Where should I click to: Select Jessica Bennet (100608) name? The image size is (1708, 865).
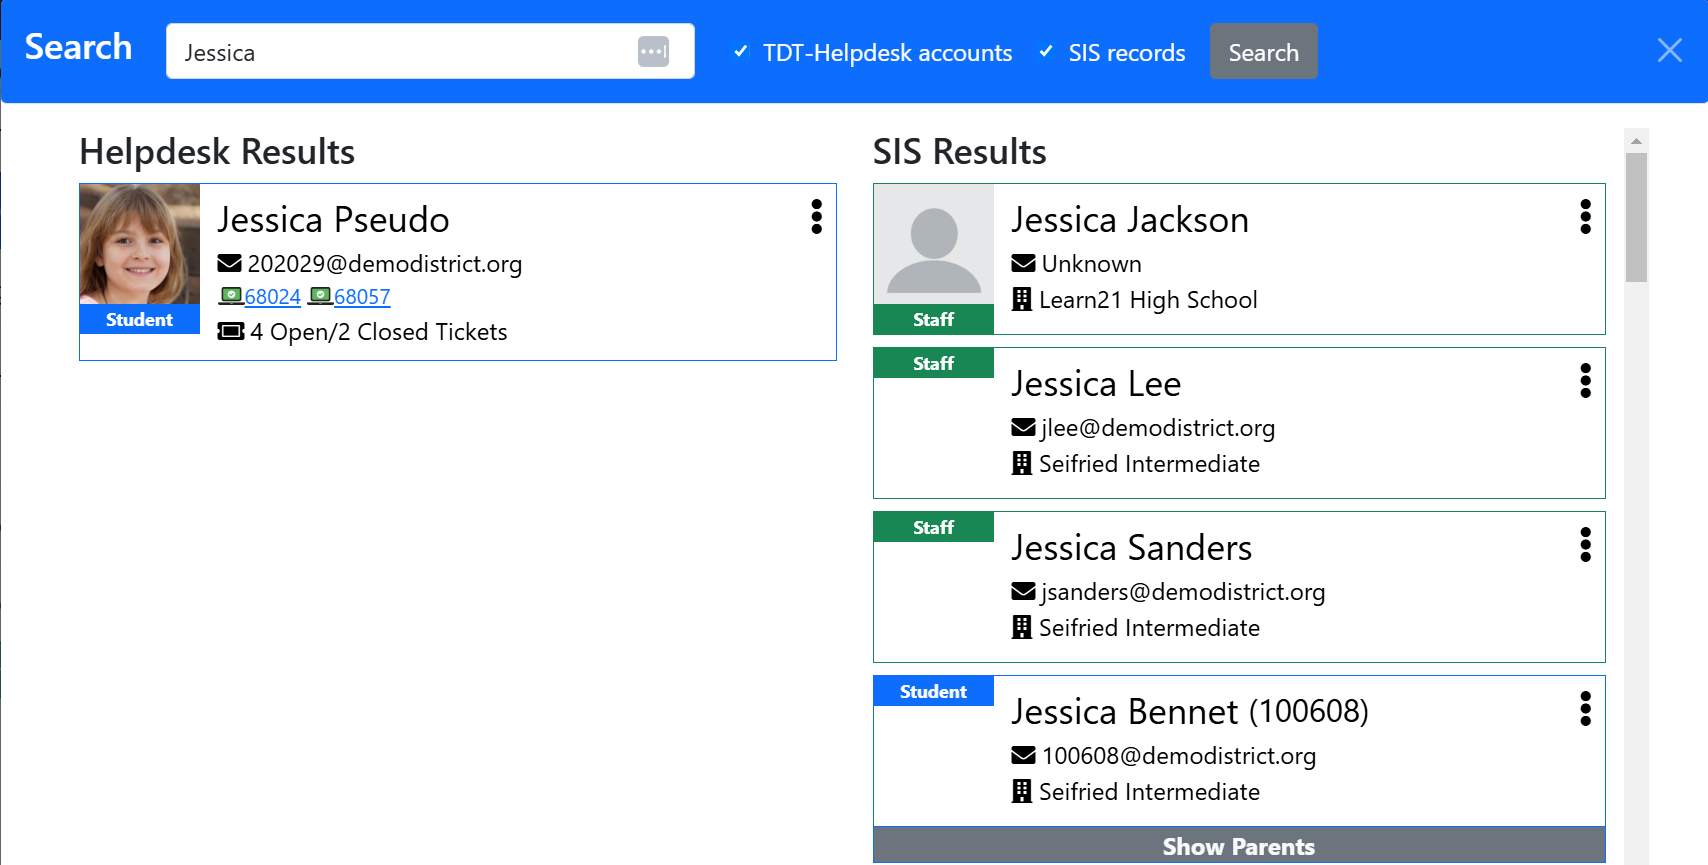click(1190, 712)
